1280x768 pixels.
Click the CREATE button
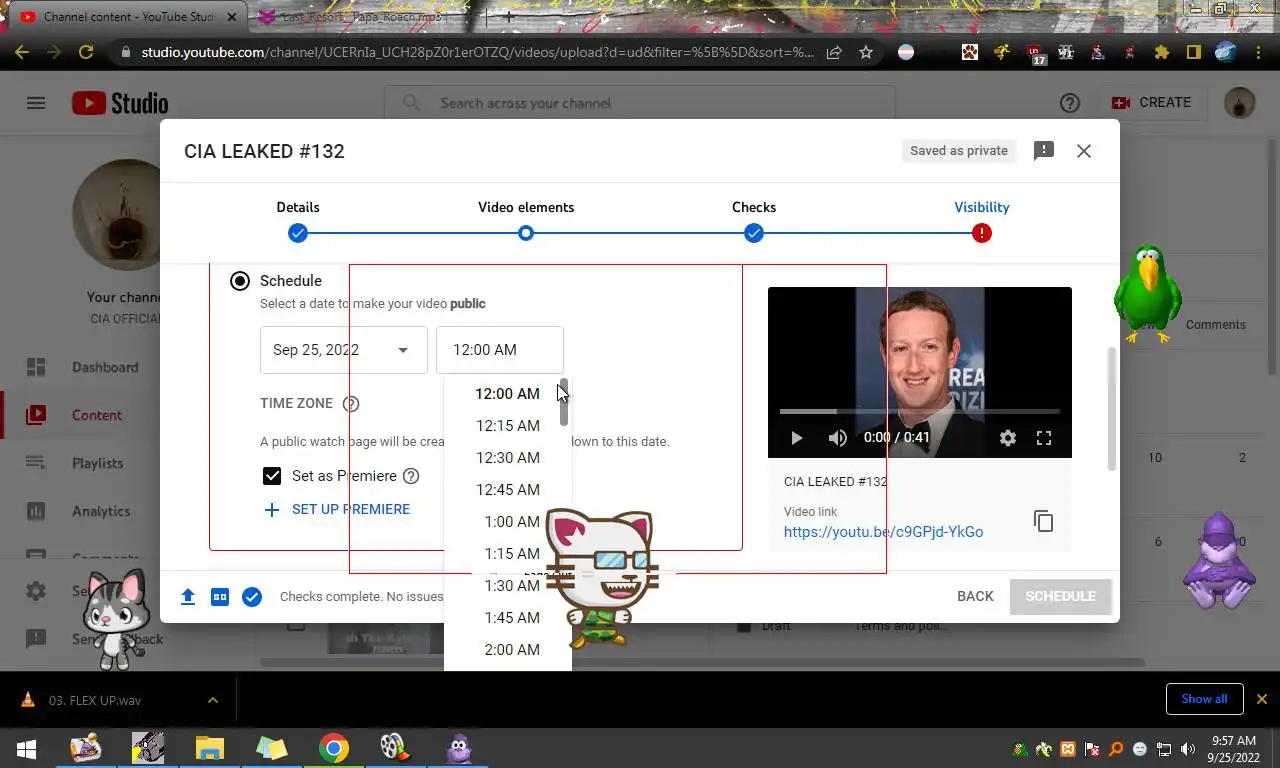[x=1152, y=102]
